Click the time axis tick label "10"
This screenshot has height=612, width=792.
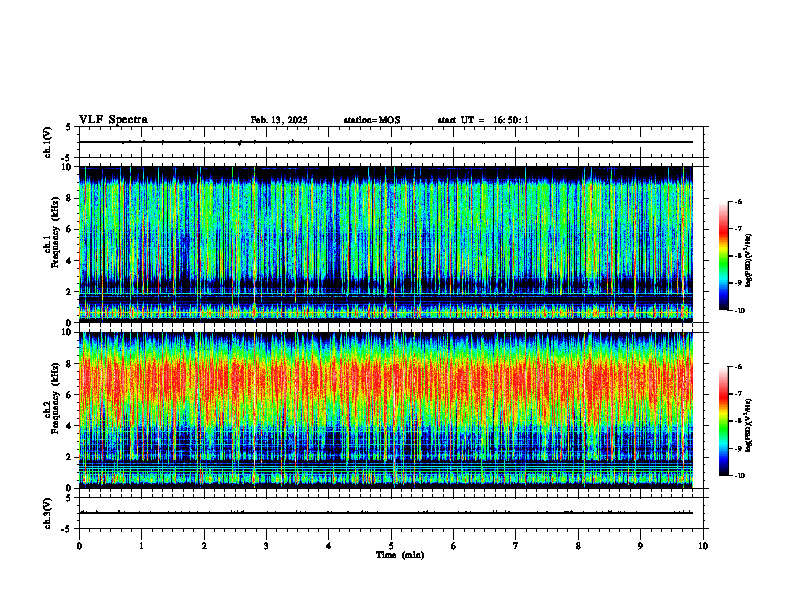click(x=703, y=546)
